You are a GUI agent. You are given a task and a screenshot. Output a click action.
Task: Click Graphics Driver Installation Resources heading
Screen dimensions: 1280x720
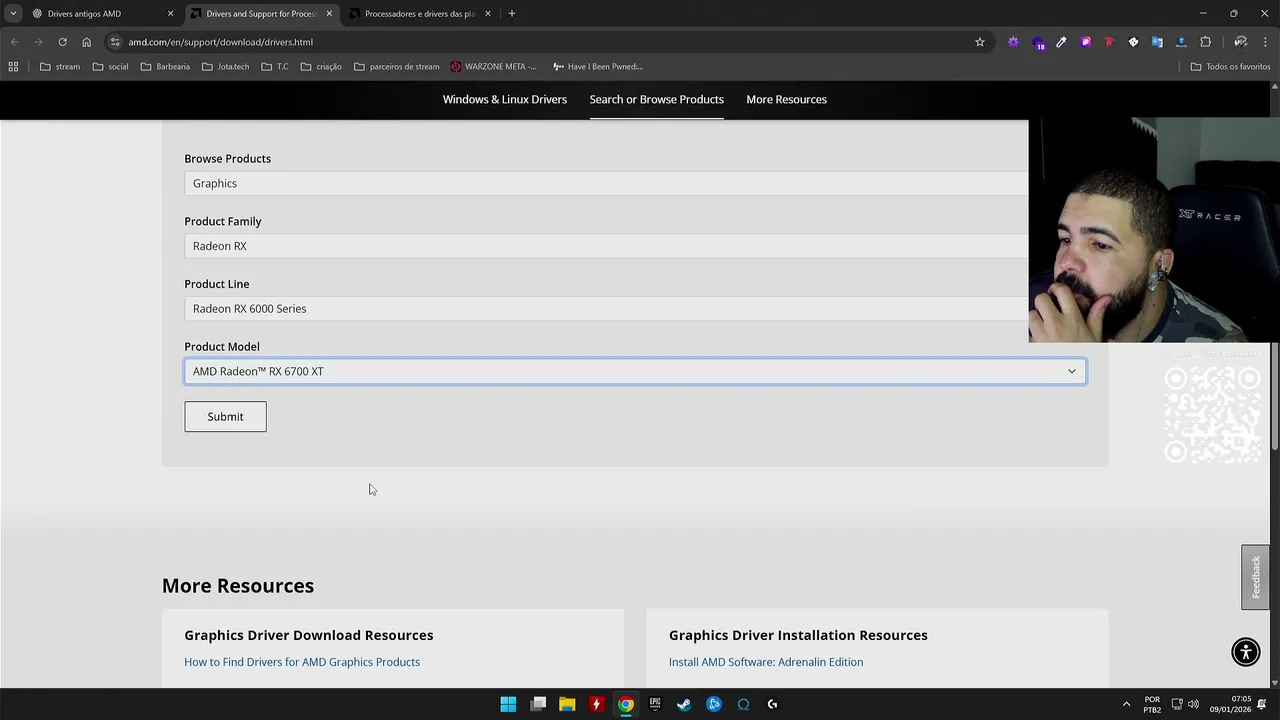(798, 635)
